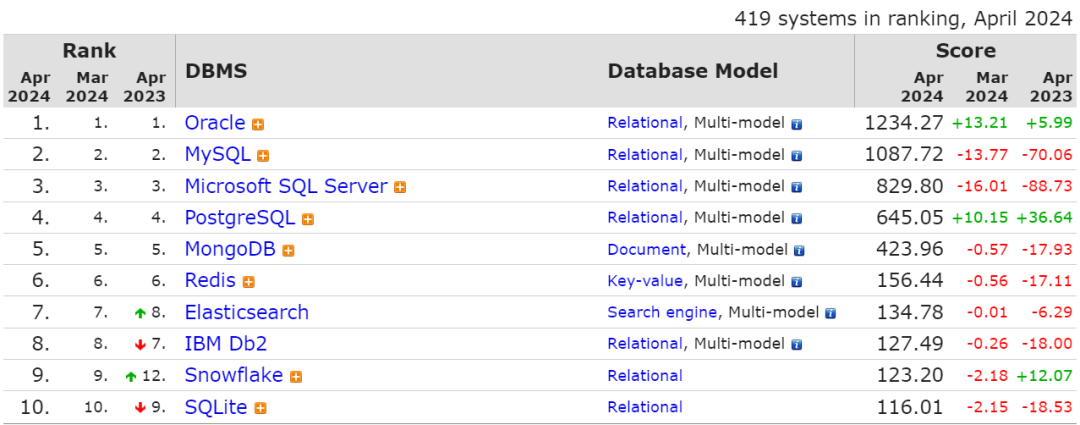Click the info icon in Redis's Multi-model cell
Screen dimensions: 1080x425
797,282
